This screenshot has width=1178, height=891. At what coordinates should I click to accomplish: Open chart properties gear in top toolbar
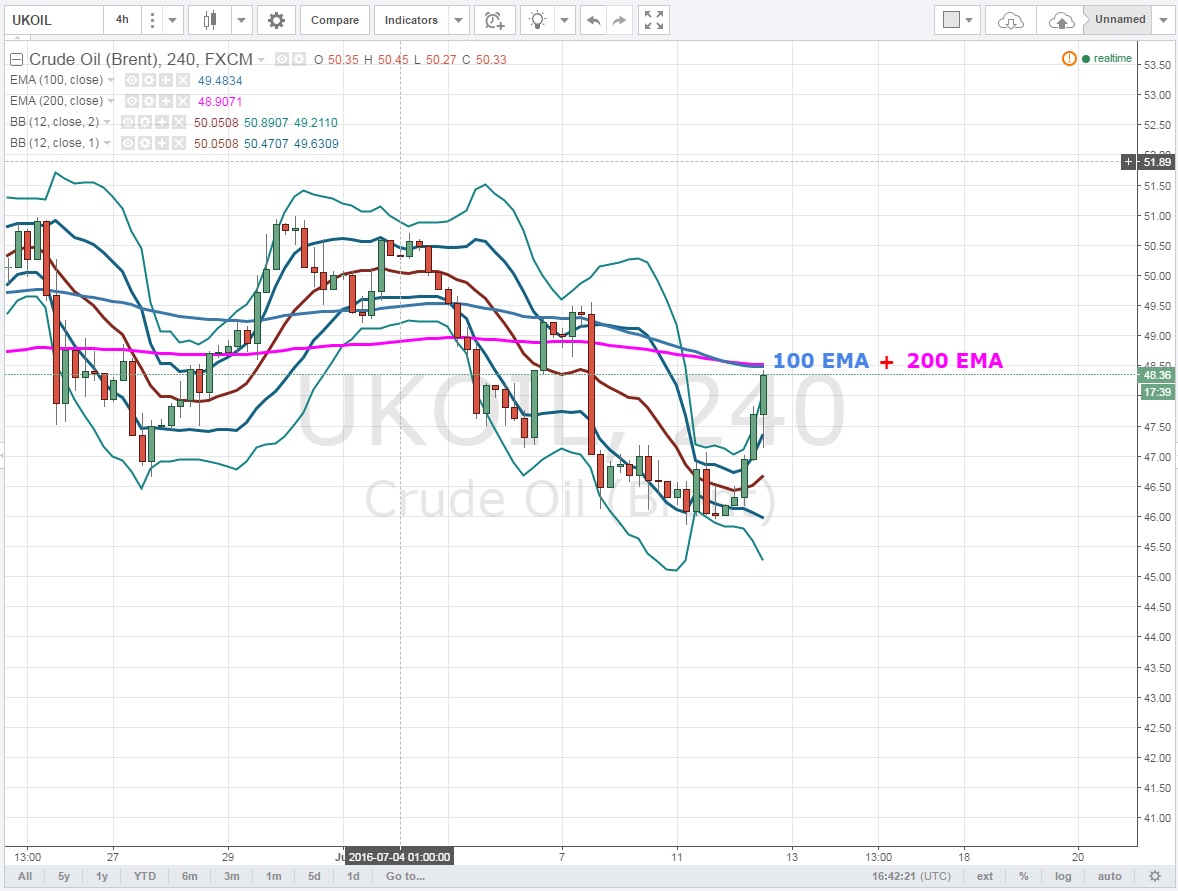click(x=276, y=20)
